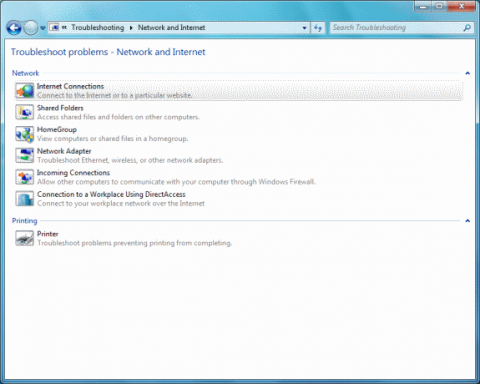The width and height of the screenshot is (480, 384).
Task: Click 'Troubleshoot problems preventing printing from completing.'
Action: 134,243
